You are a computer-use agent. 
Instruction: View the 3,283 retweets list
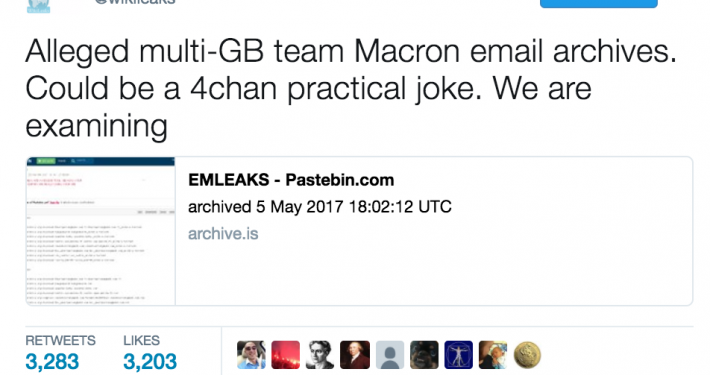click(52, 362)
